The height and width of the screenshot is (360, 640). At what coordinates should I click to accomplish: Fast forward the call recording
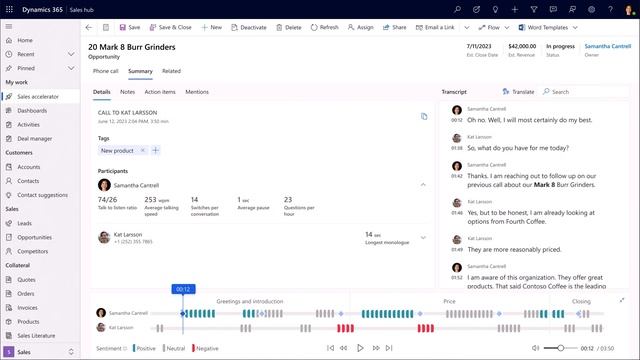376,348
